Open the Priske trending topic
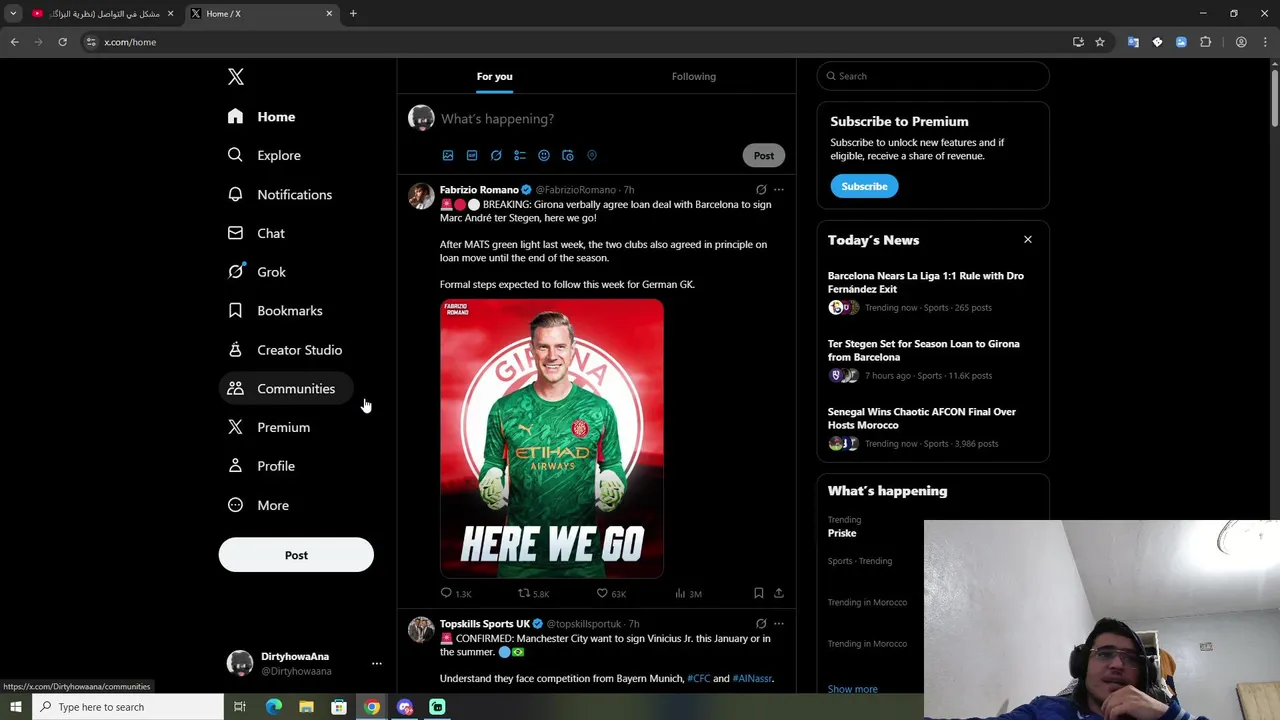 (842, 534)
